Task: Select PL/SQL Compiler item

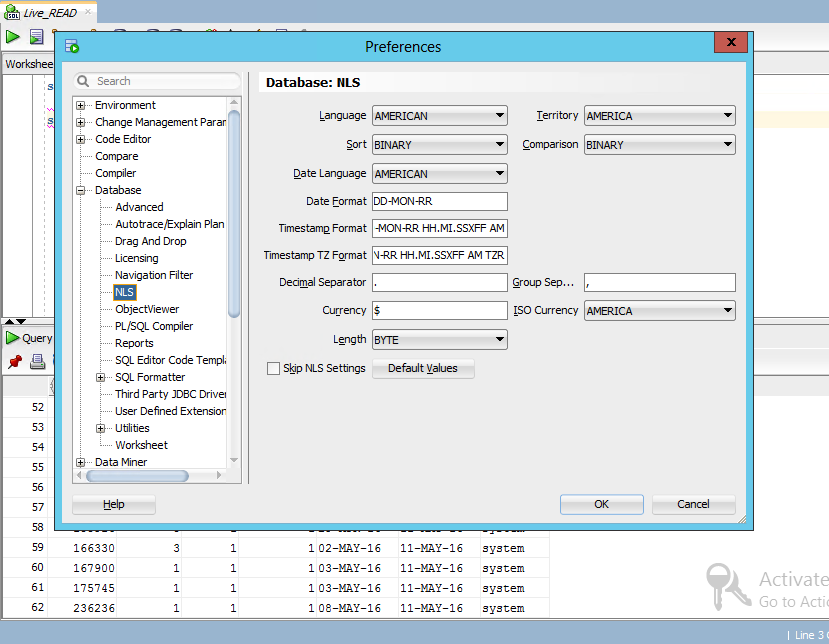Action: [x=154, y=326]
